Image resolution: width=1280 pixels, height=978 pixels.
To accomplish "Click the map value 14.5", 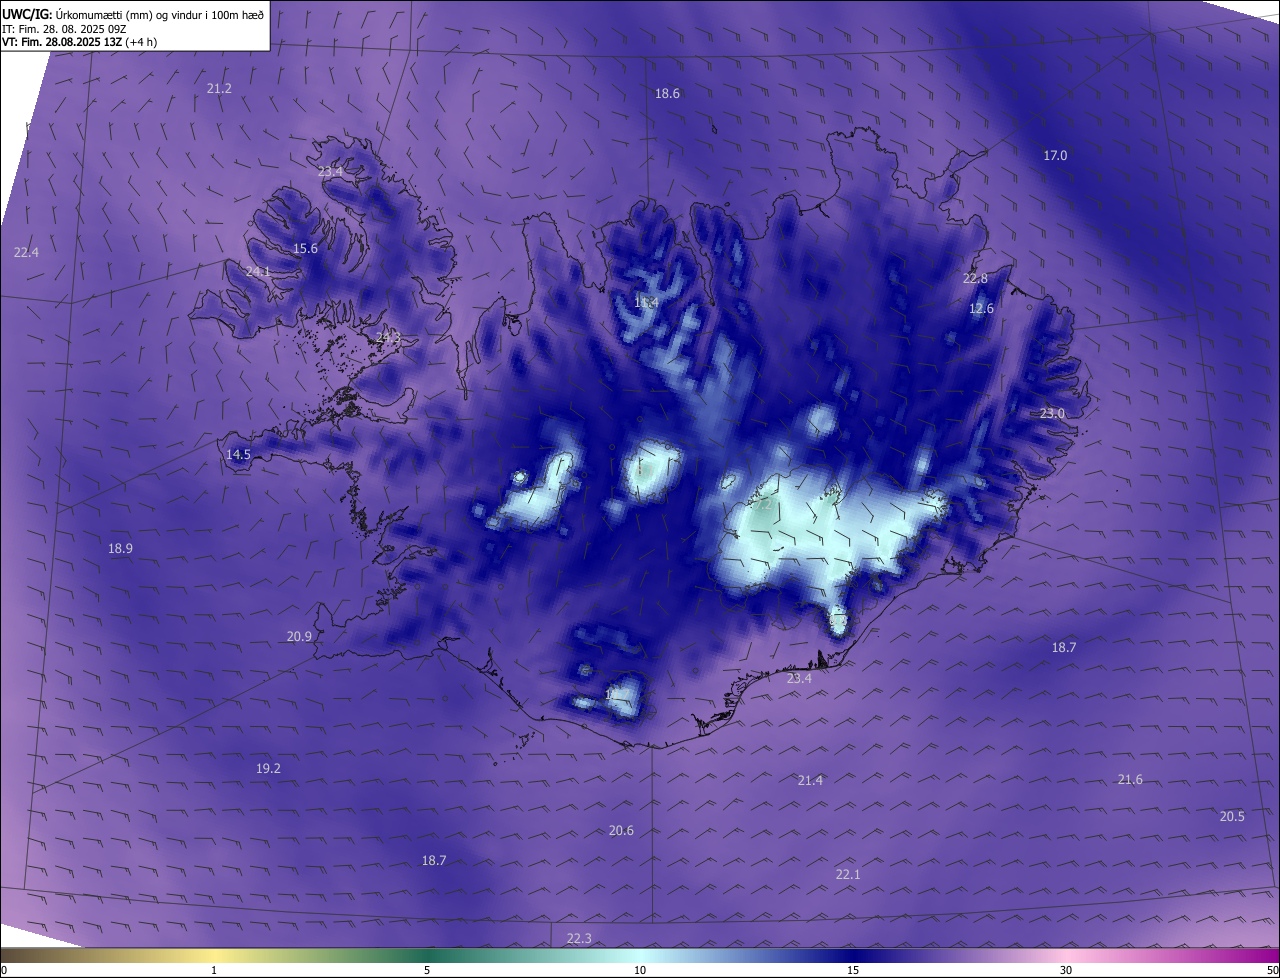I will coord(238,455).
